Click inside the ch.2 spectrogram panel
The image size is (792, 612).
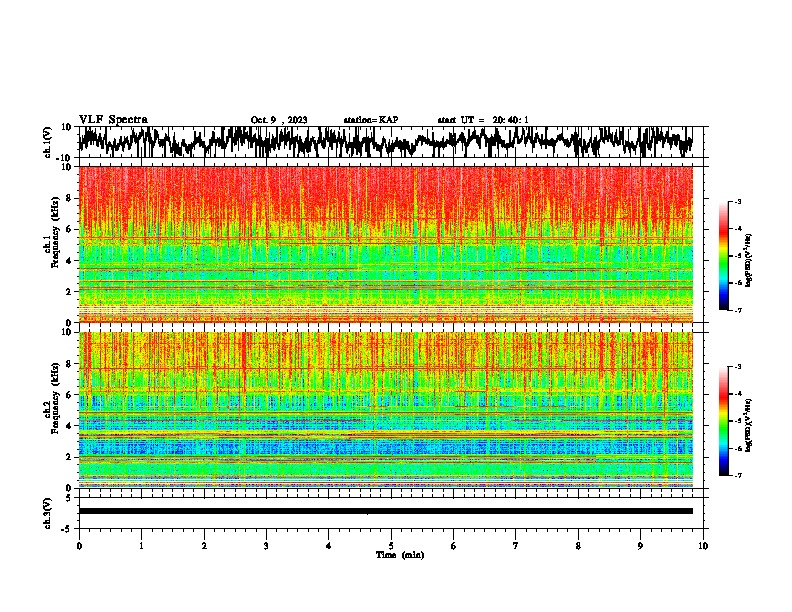[386, 410]
